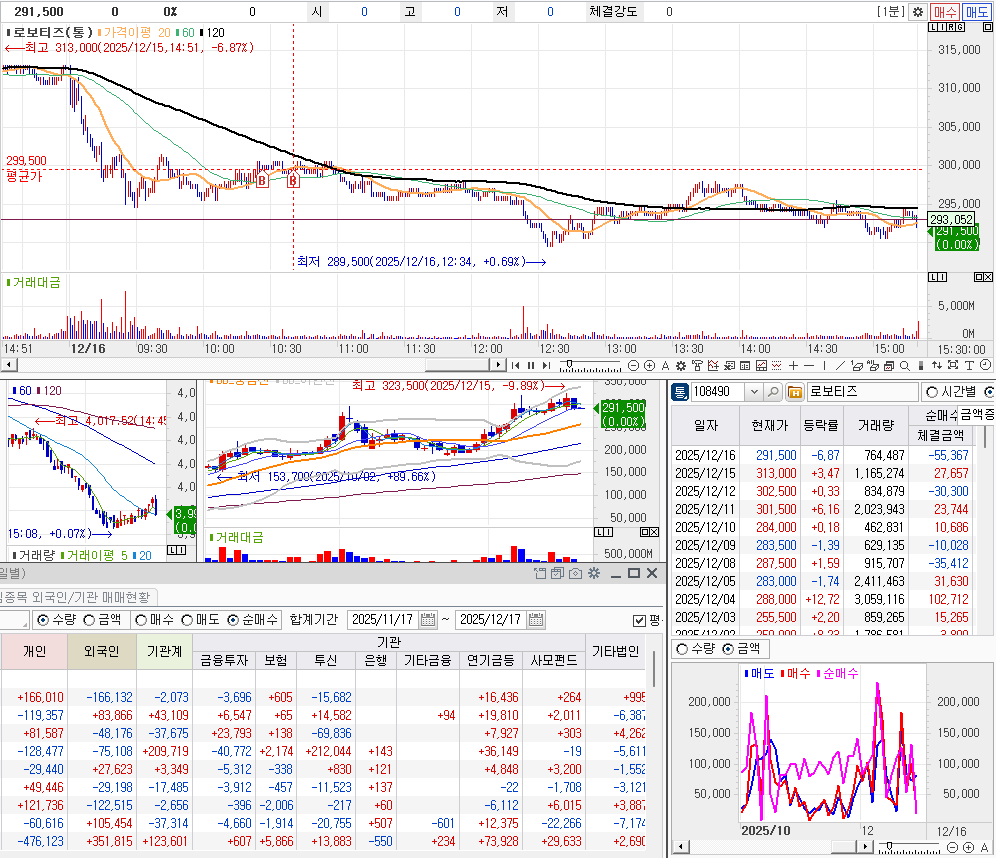
Task: Select the text A tool in chart toolbar
Action: (666, 365)
